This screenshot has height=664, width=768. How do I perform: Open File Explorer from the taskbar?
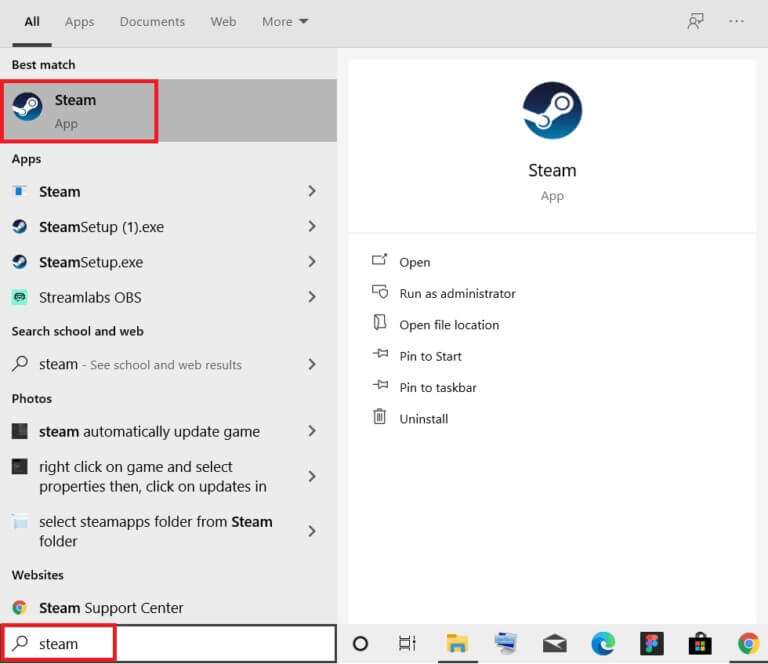pos(457,643)
